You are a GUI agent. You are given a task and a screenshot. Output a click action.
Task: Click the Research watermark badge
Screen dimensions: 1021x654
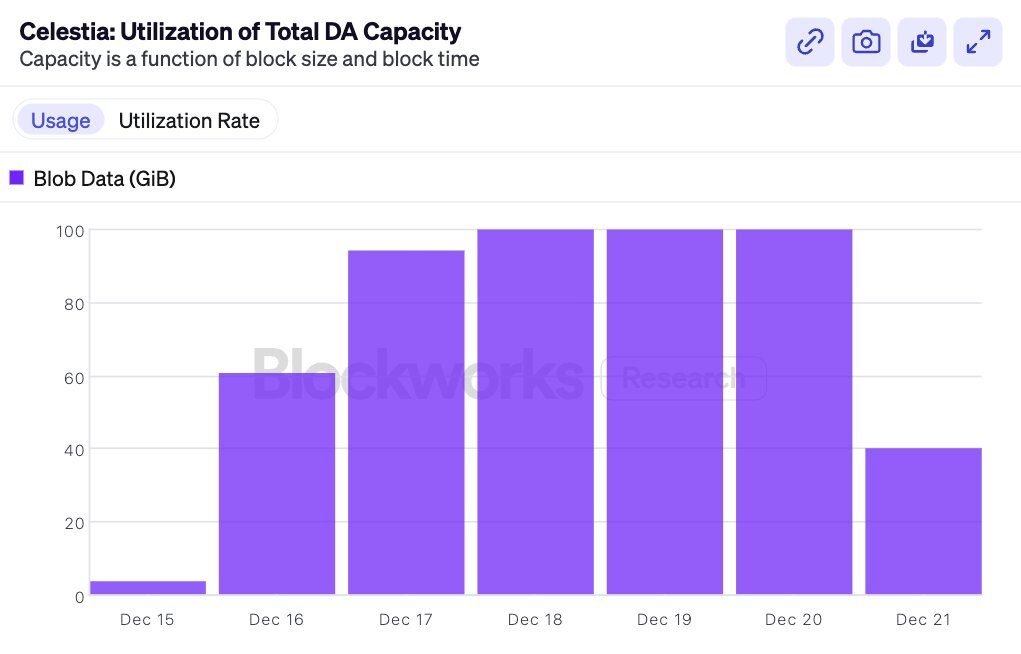pyautogui.click(x=683, y=378)
